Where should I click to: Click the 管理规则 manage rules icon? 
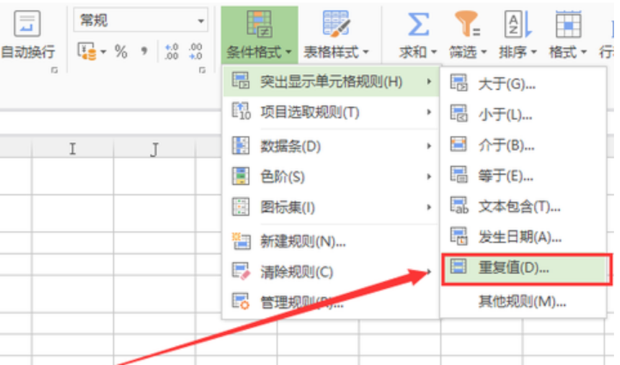(241, 302)
